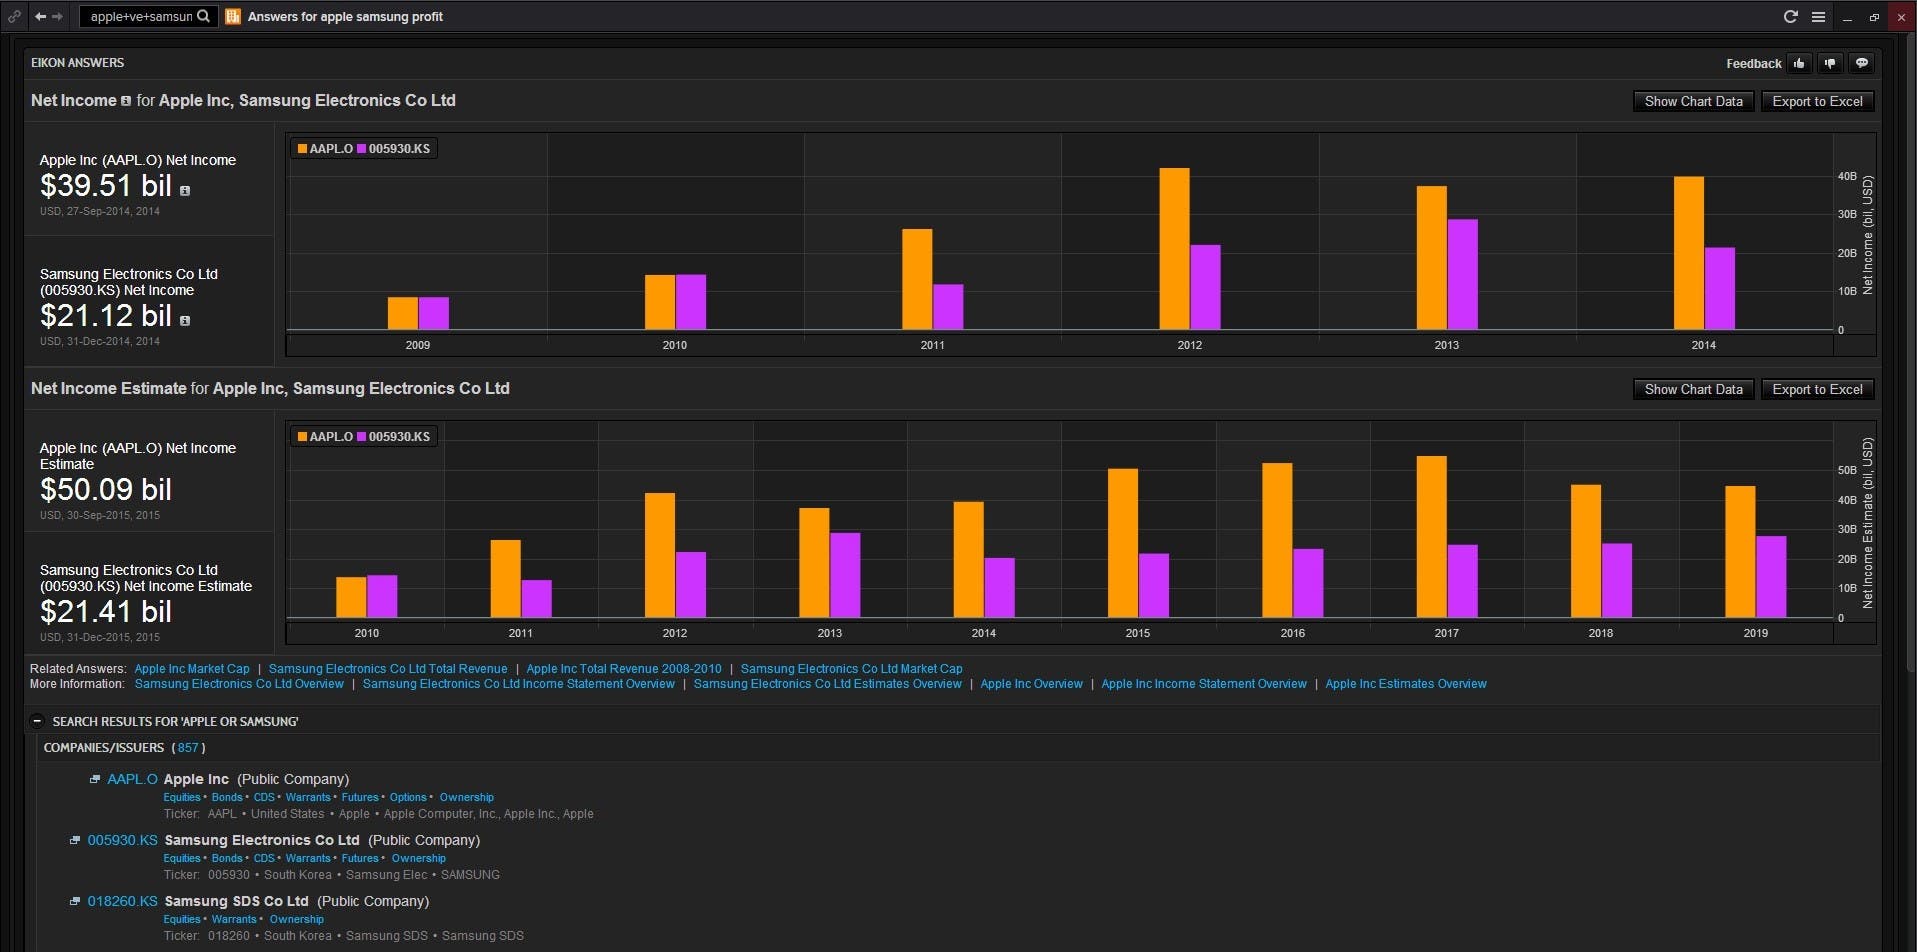Open Samsung Electronics Ownership link
This screenshot has width=1917, height=952.
[x=419, y=858]
